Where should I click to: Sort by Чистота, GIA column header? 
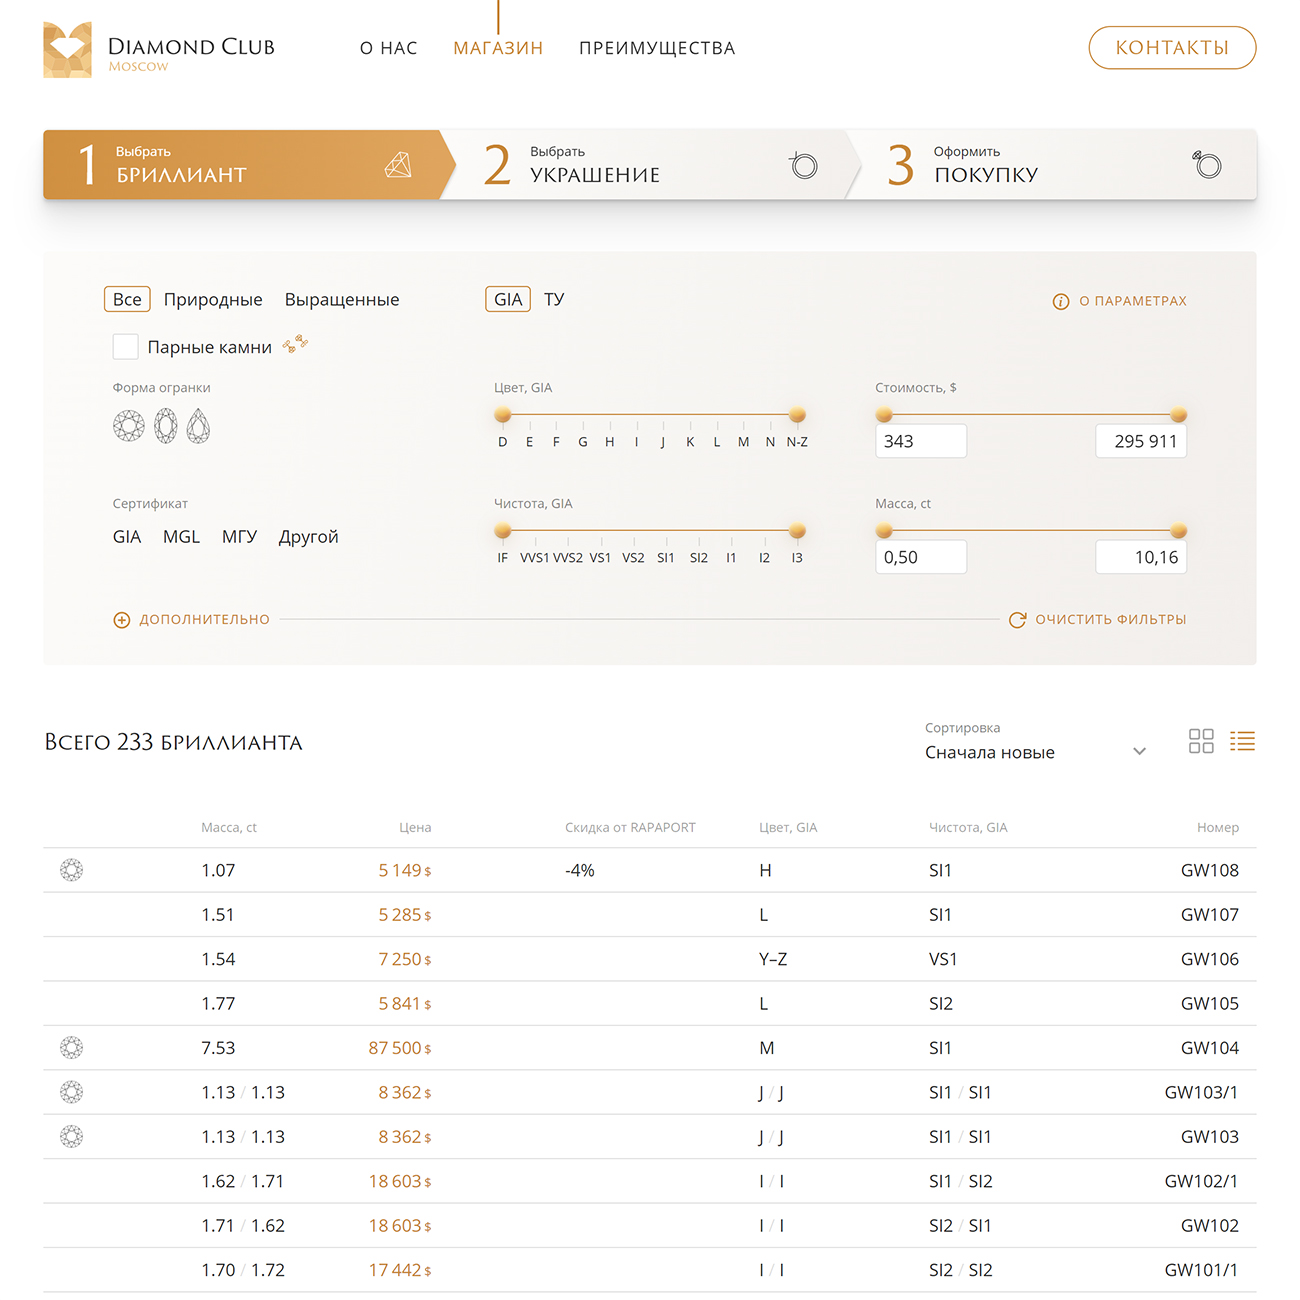[x=968, y=828]
